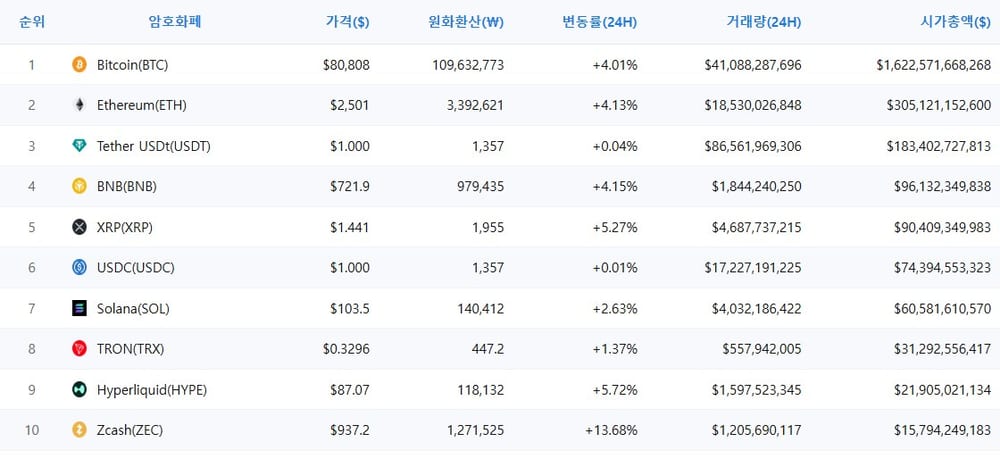Select Ethereum won value 3,392,621

(x=475, y=105)
